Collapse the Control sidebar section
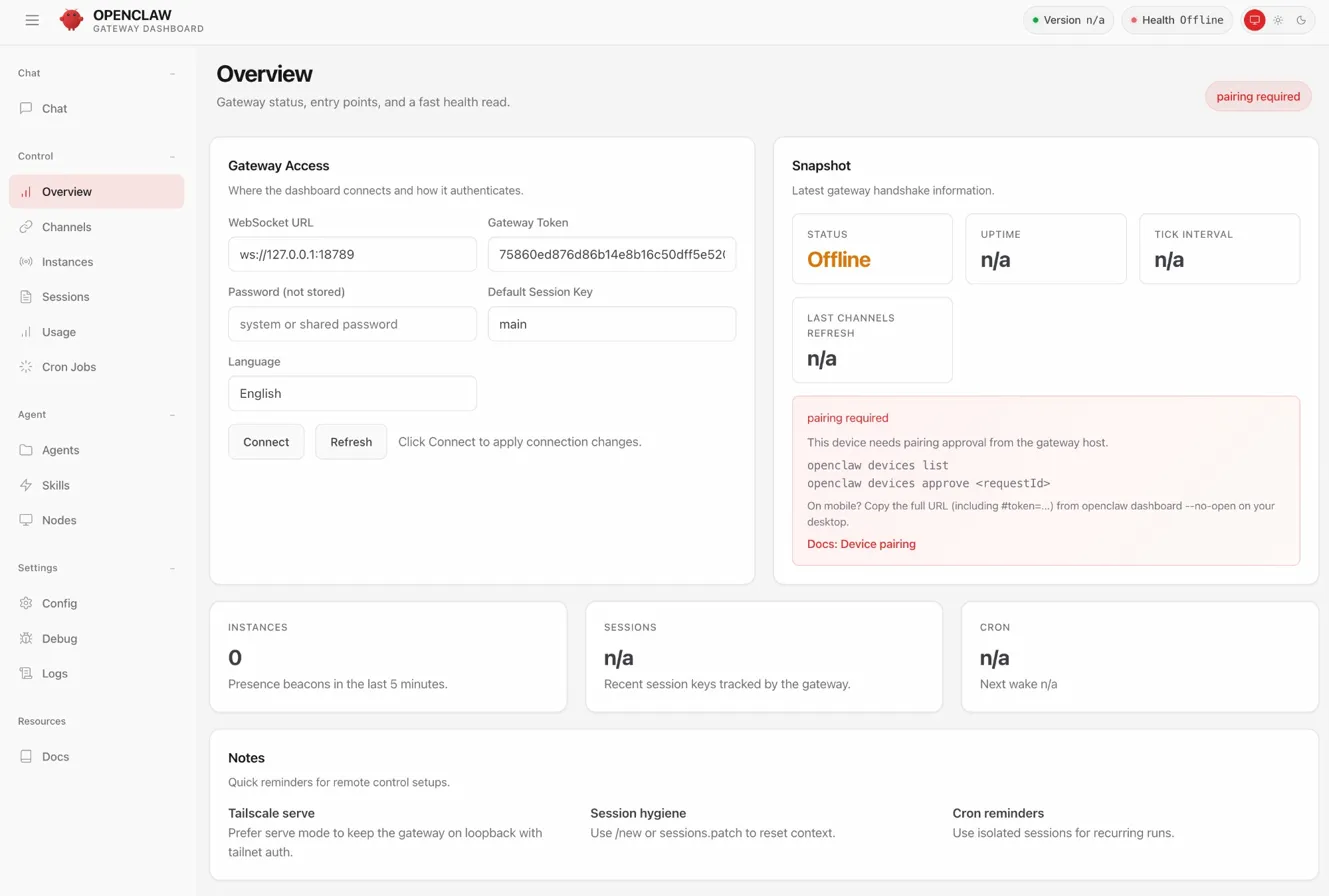 pos(172,156)
